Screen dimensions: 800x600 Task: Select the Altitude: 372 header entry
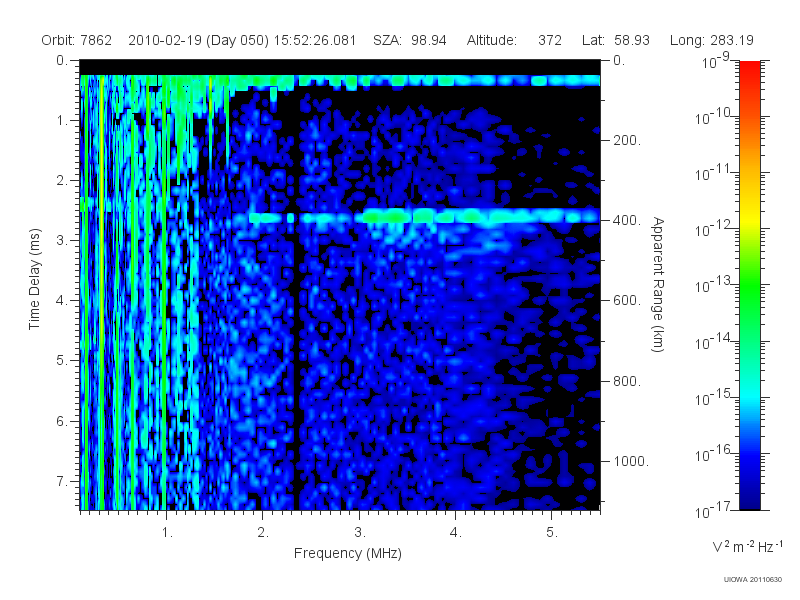coord(514,40)
